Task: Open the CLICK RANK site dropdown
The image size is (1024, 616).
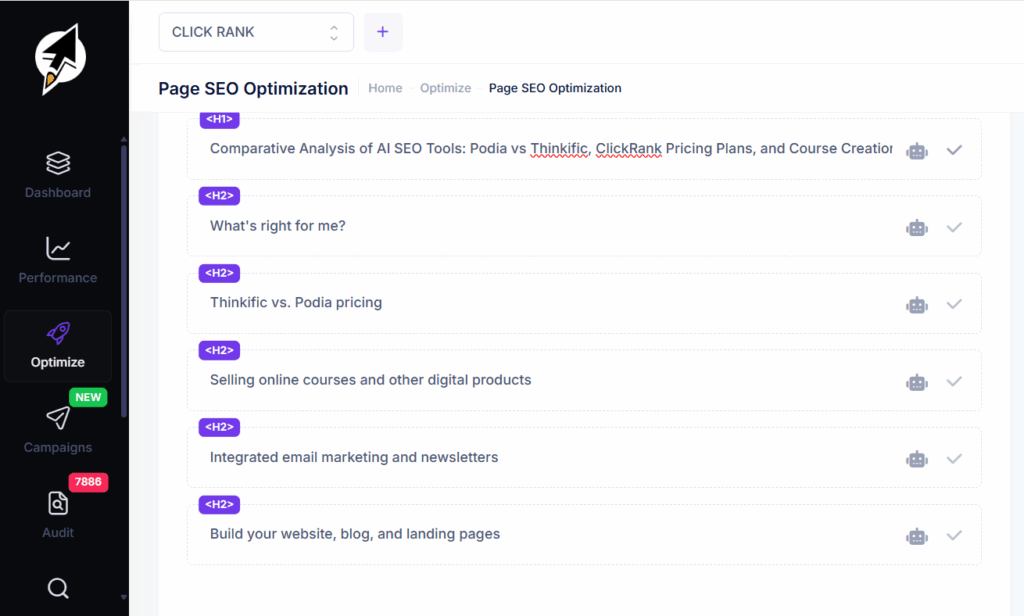Action: coord(256,32)
